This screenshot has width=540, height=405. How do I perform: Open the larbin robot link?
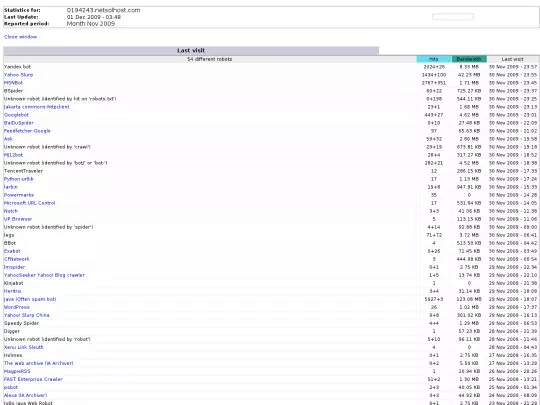pyautogui.click(x=11, y=187)
